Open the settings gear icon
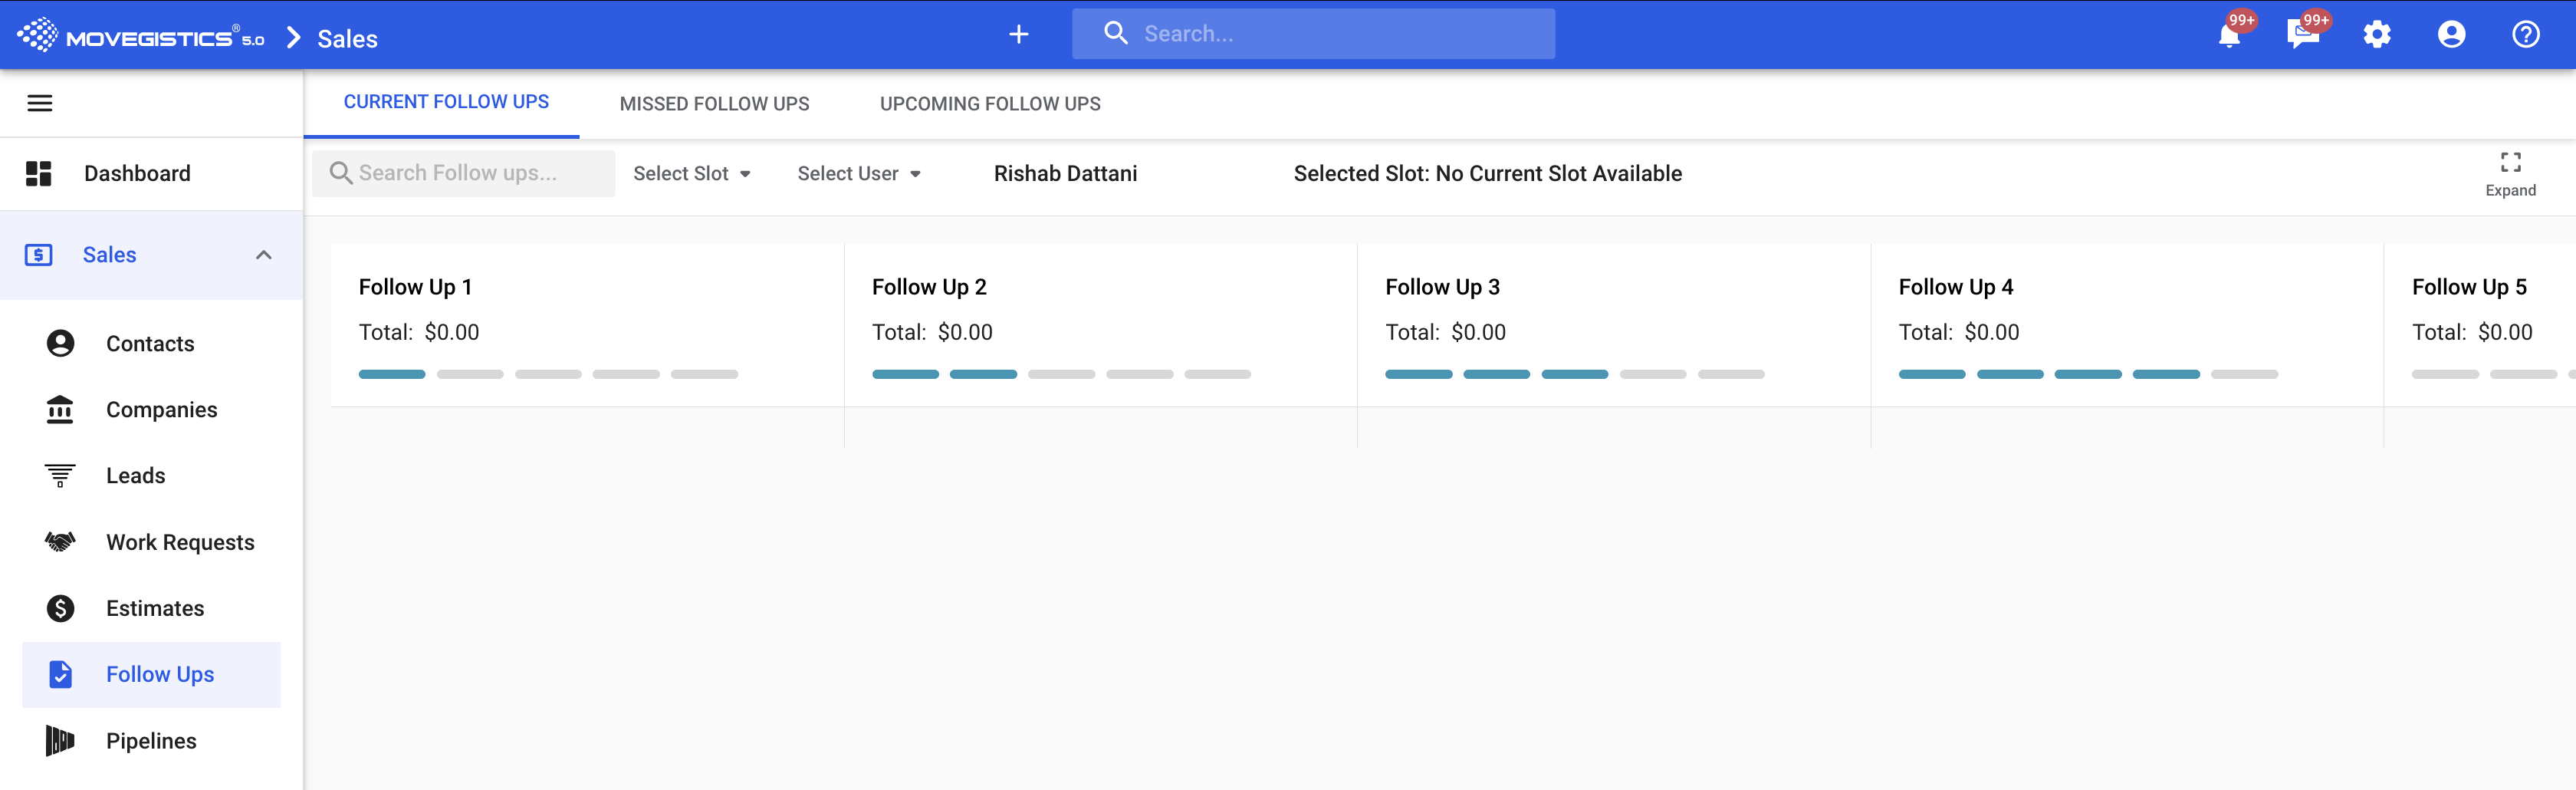This screenshot has width=2576, height=790. pos(2377,35)
